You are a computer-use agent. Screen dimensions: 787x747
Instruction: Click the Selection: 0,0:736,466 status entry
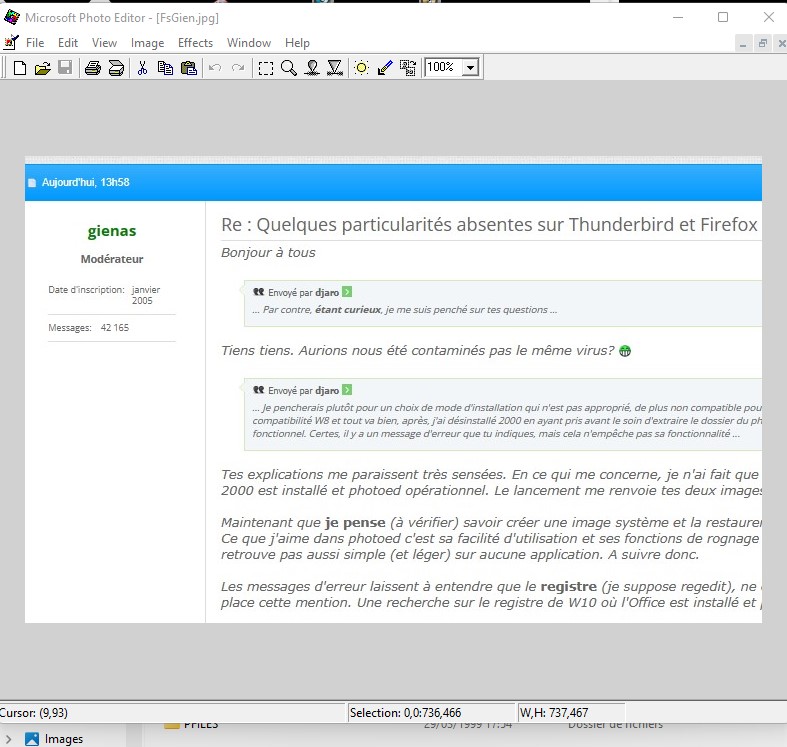tap(406, 713)
